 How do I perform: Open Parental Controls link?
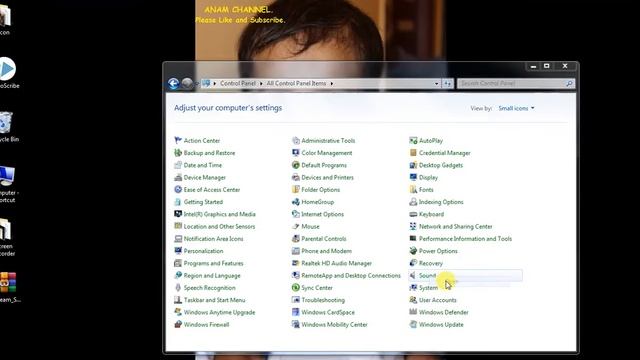click(324, 238)
